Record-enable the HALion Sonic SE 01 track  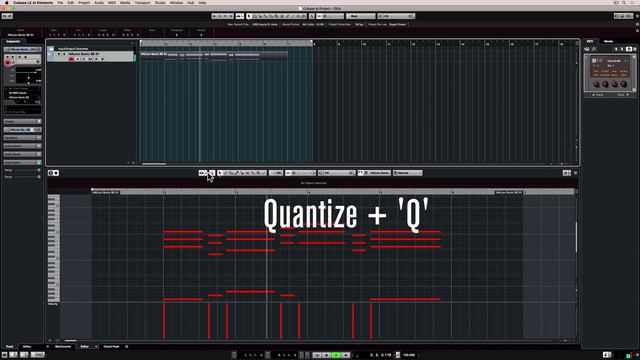coord(71,59)
